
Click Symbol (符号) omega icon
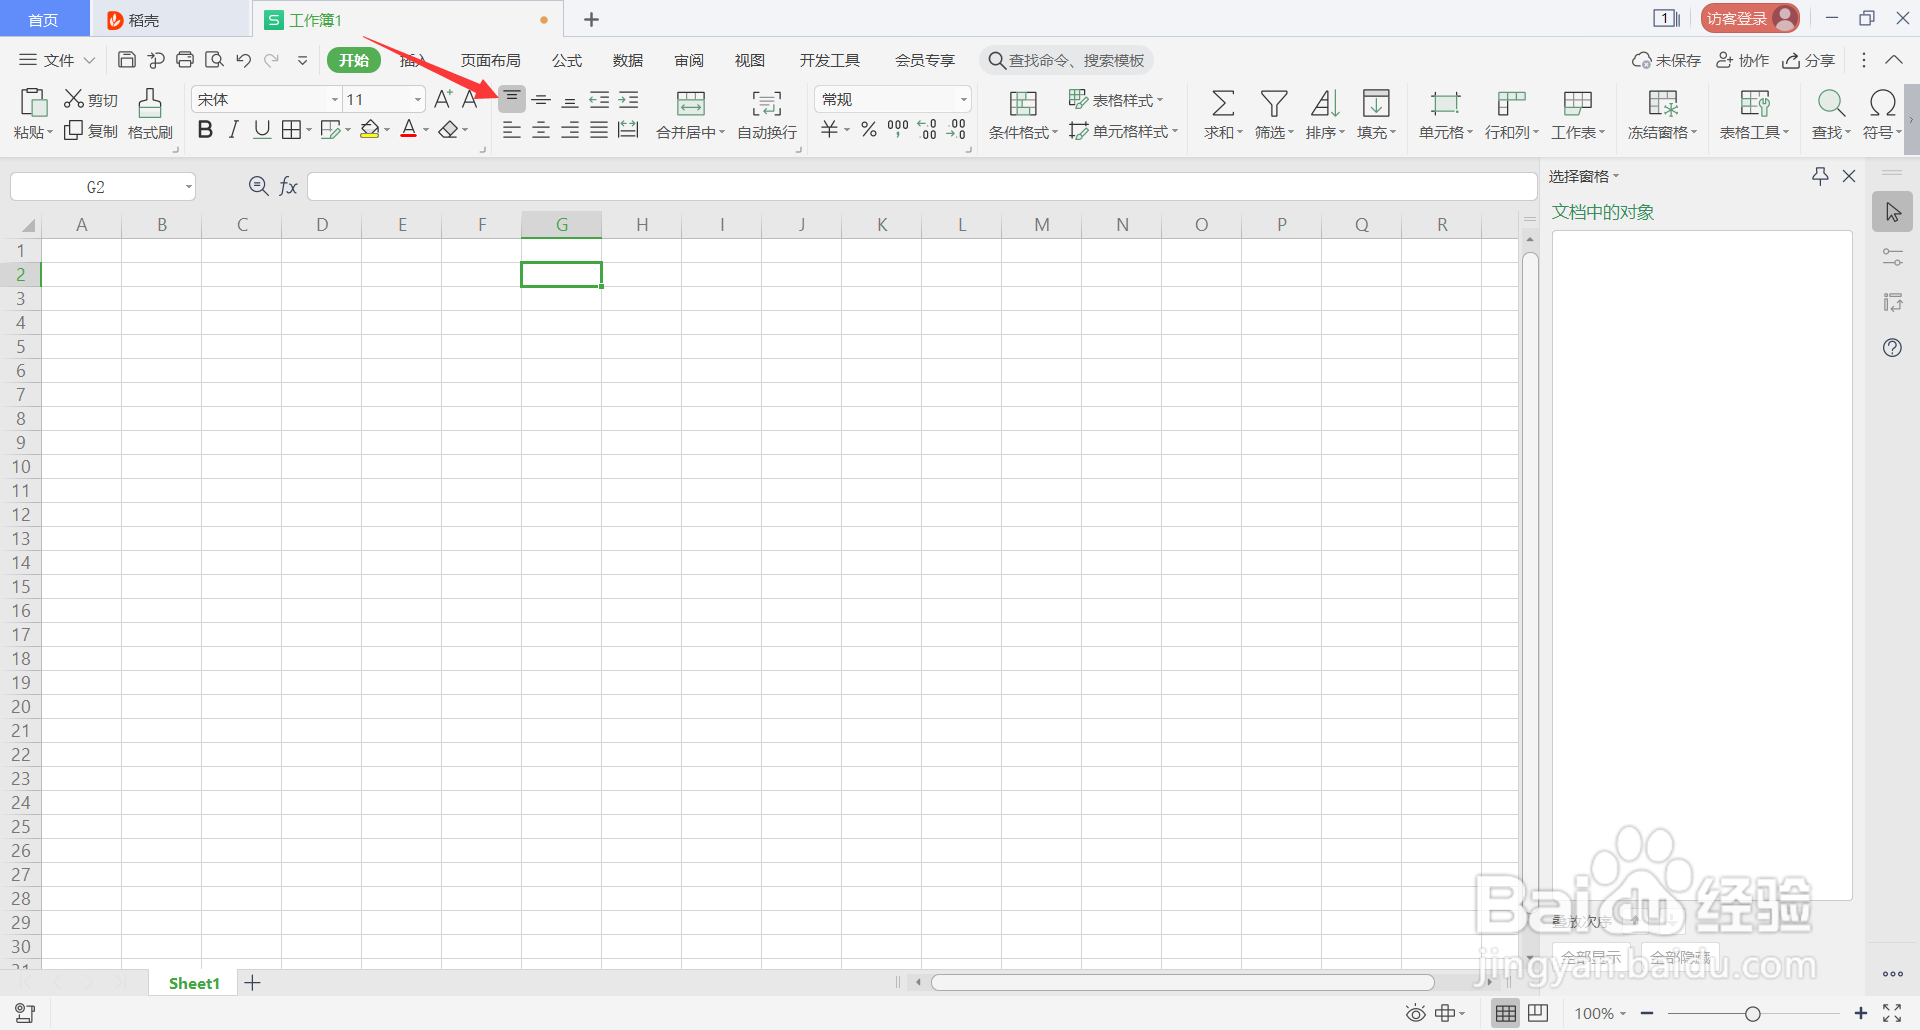(x=1882, y=103)
